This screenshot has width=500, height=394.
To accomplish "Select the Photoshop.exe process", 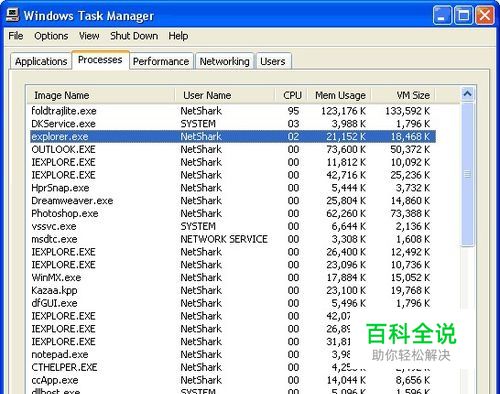I will coord(233,213).
